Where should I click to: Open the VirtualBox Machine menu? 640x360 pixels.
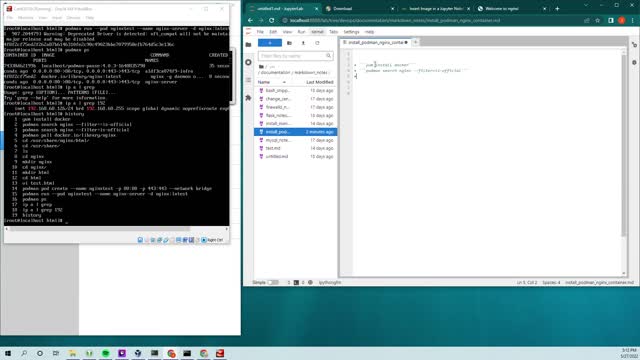click(25, 18)
